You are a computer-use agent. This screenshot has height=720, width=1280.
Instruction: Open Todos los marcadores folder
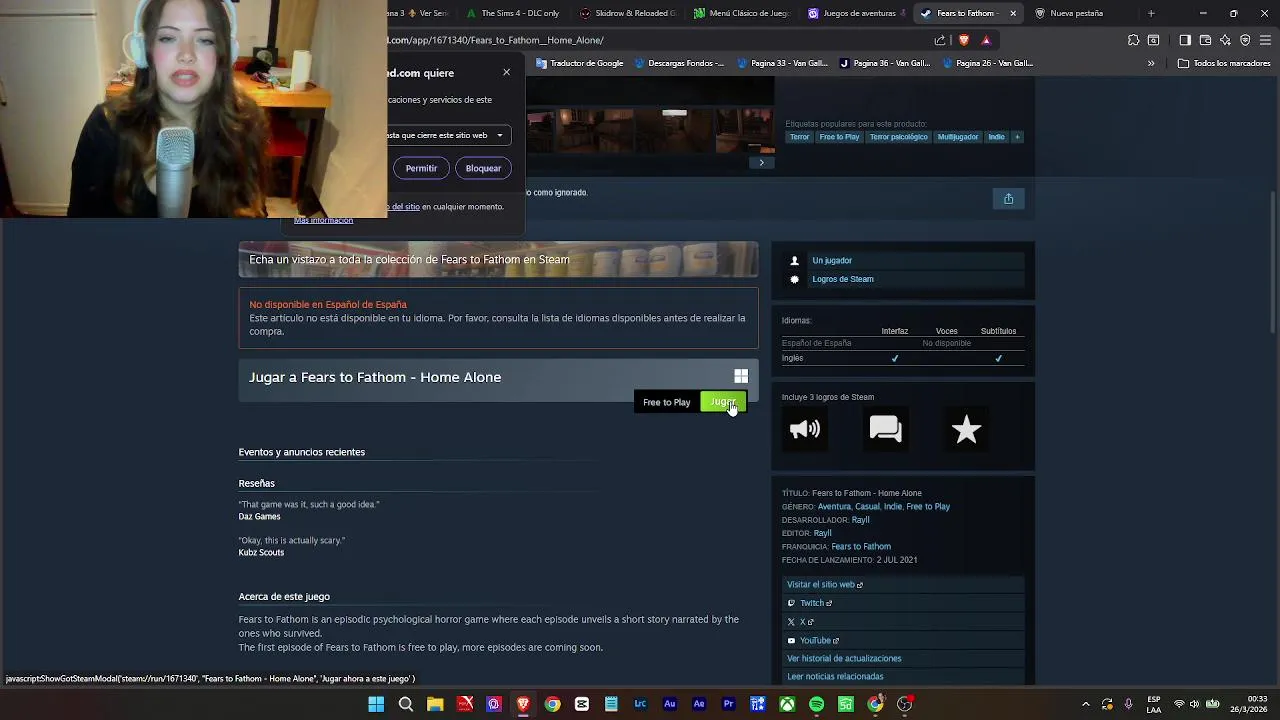pyautogui.click(x=1224, y=63)
